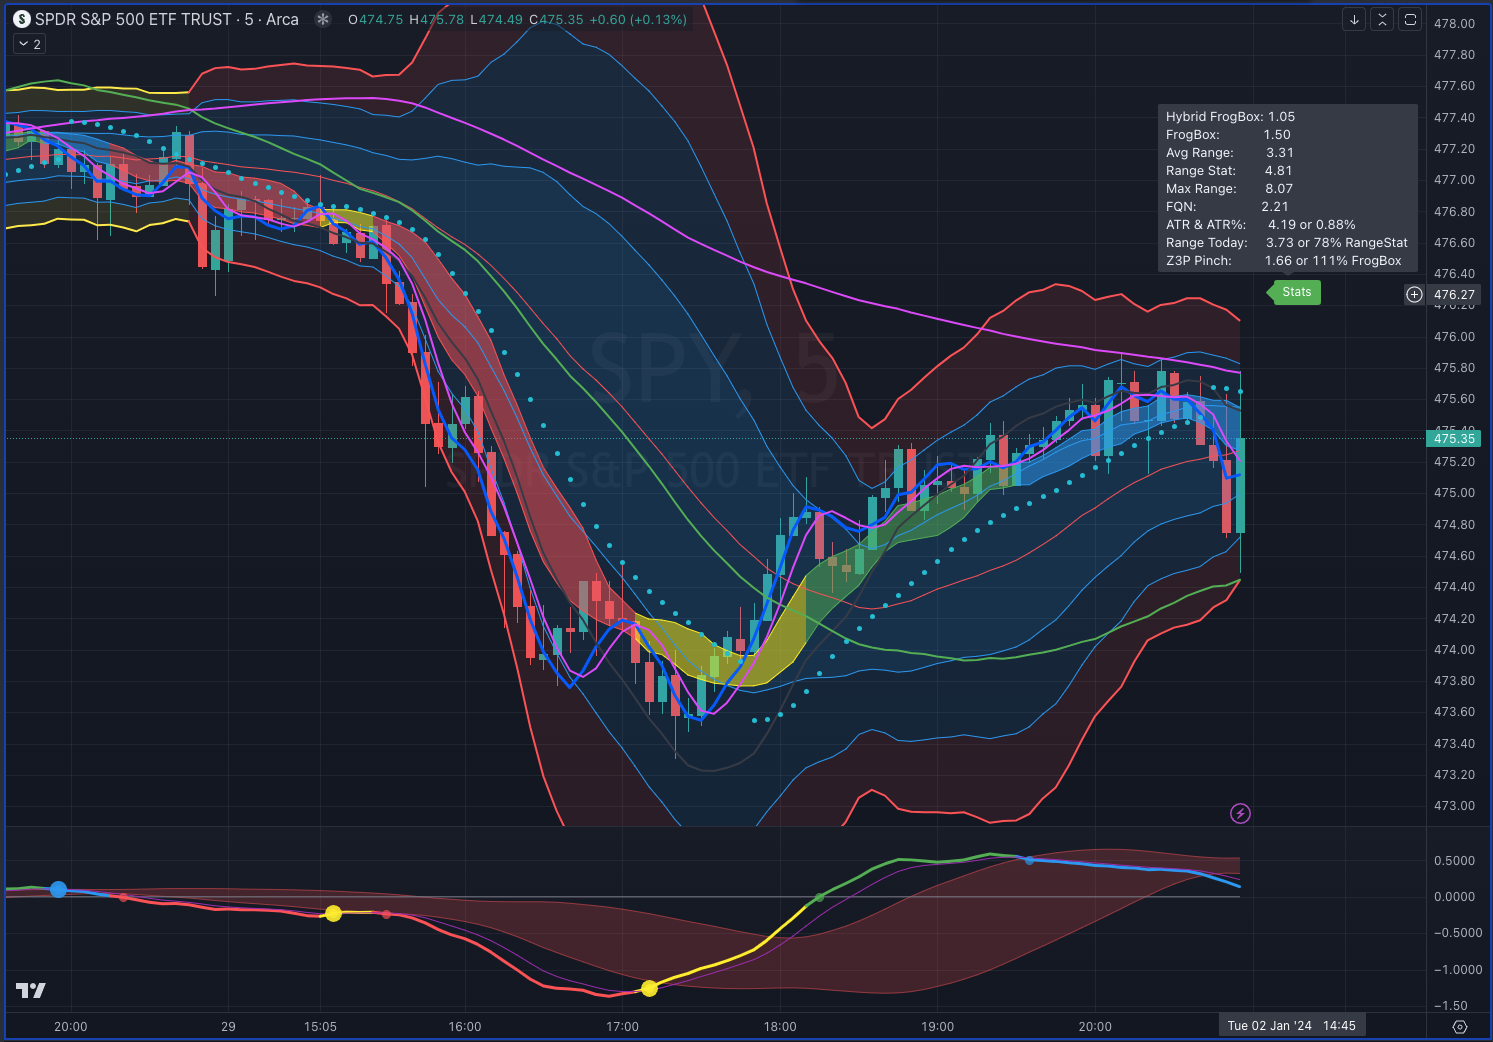
Task: Click the snowflake market status icon
Action: [322, 19]
